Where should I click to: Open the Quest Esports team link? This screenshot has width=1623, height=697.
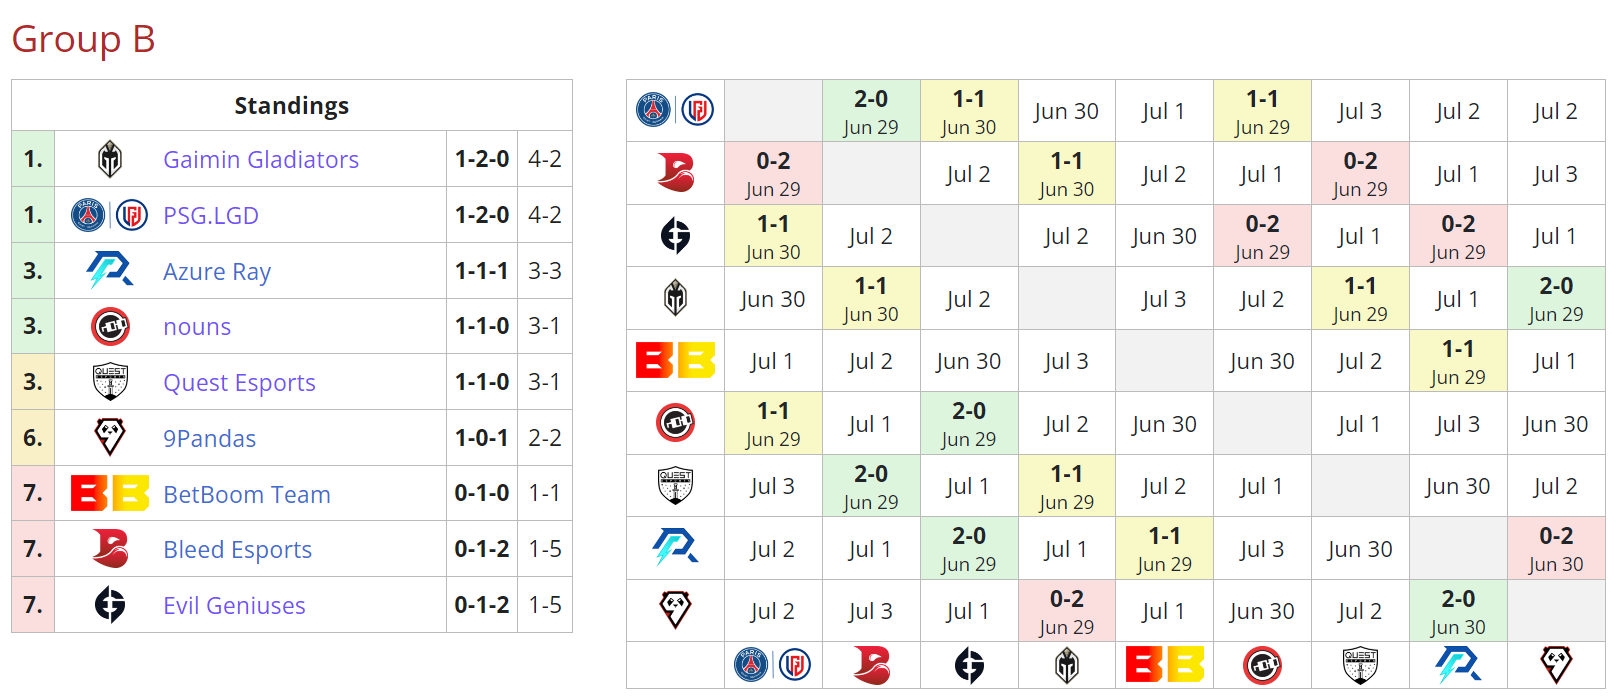(x=239, y=382)
